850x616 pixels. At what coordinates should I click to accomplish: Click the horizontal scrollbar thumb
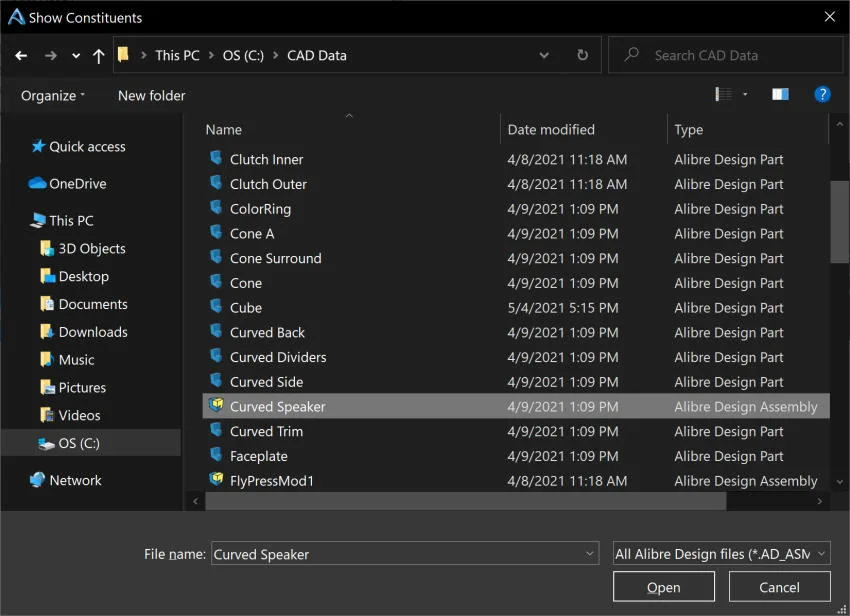[x=465, y=501]
